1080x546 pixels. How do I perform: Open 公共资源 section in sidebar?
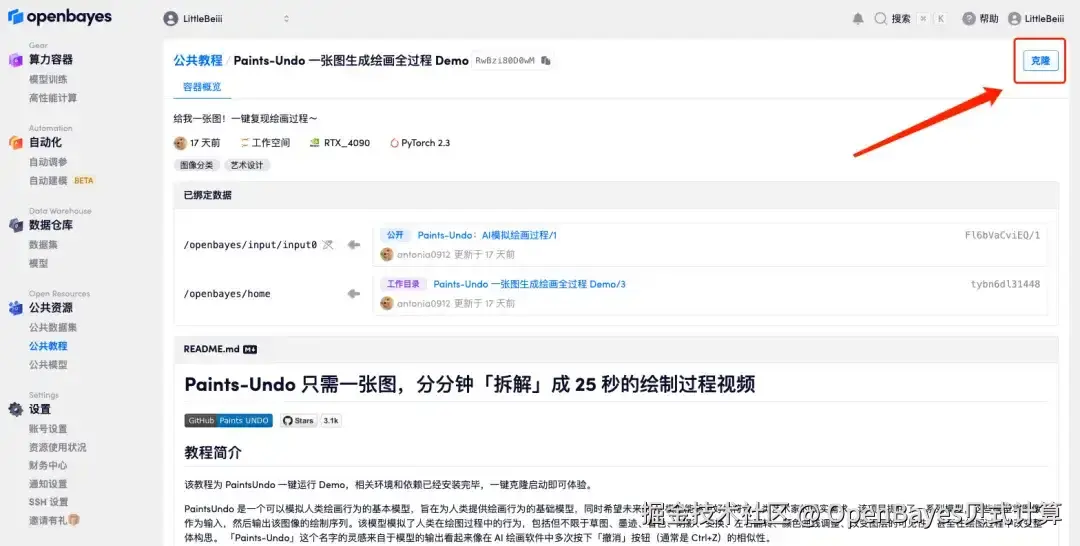[50, 308]
